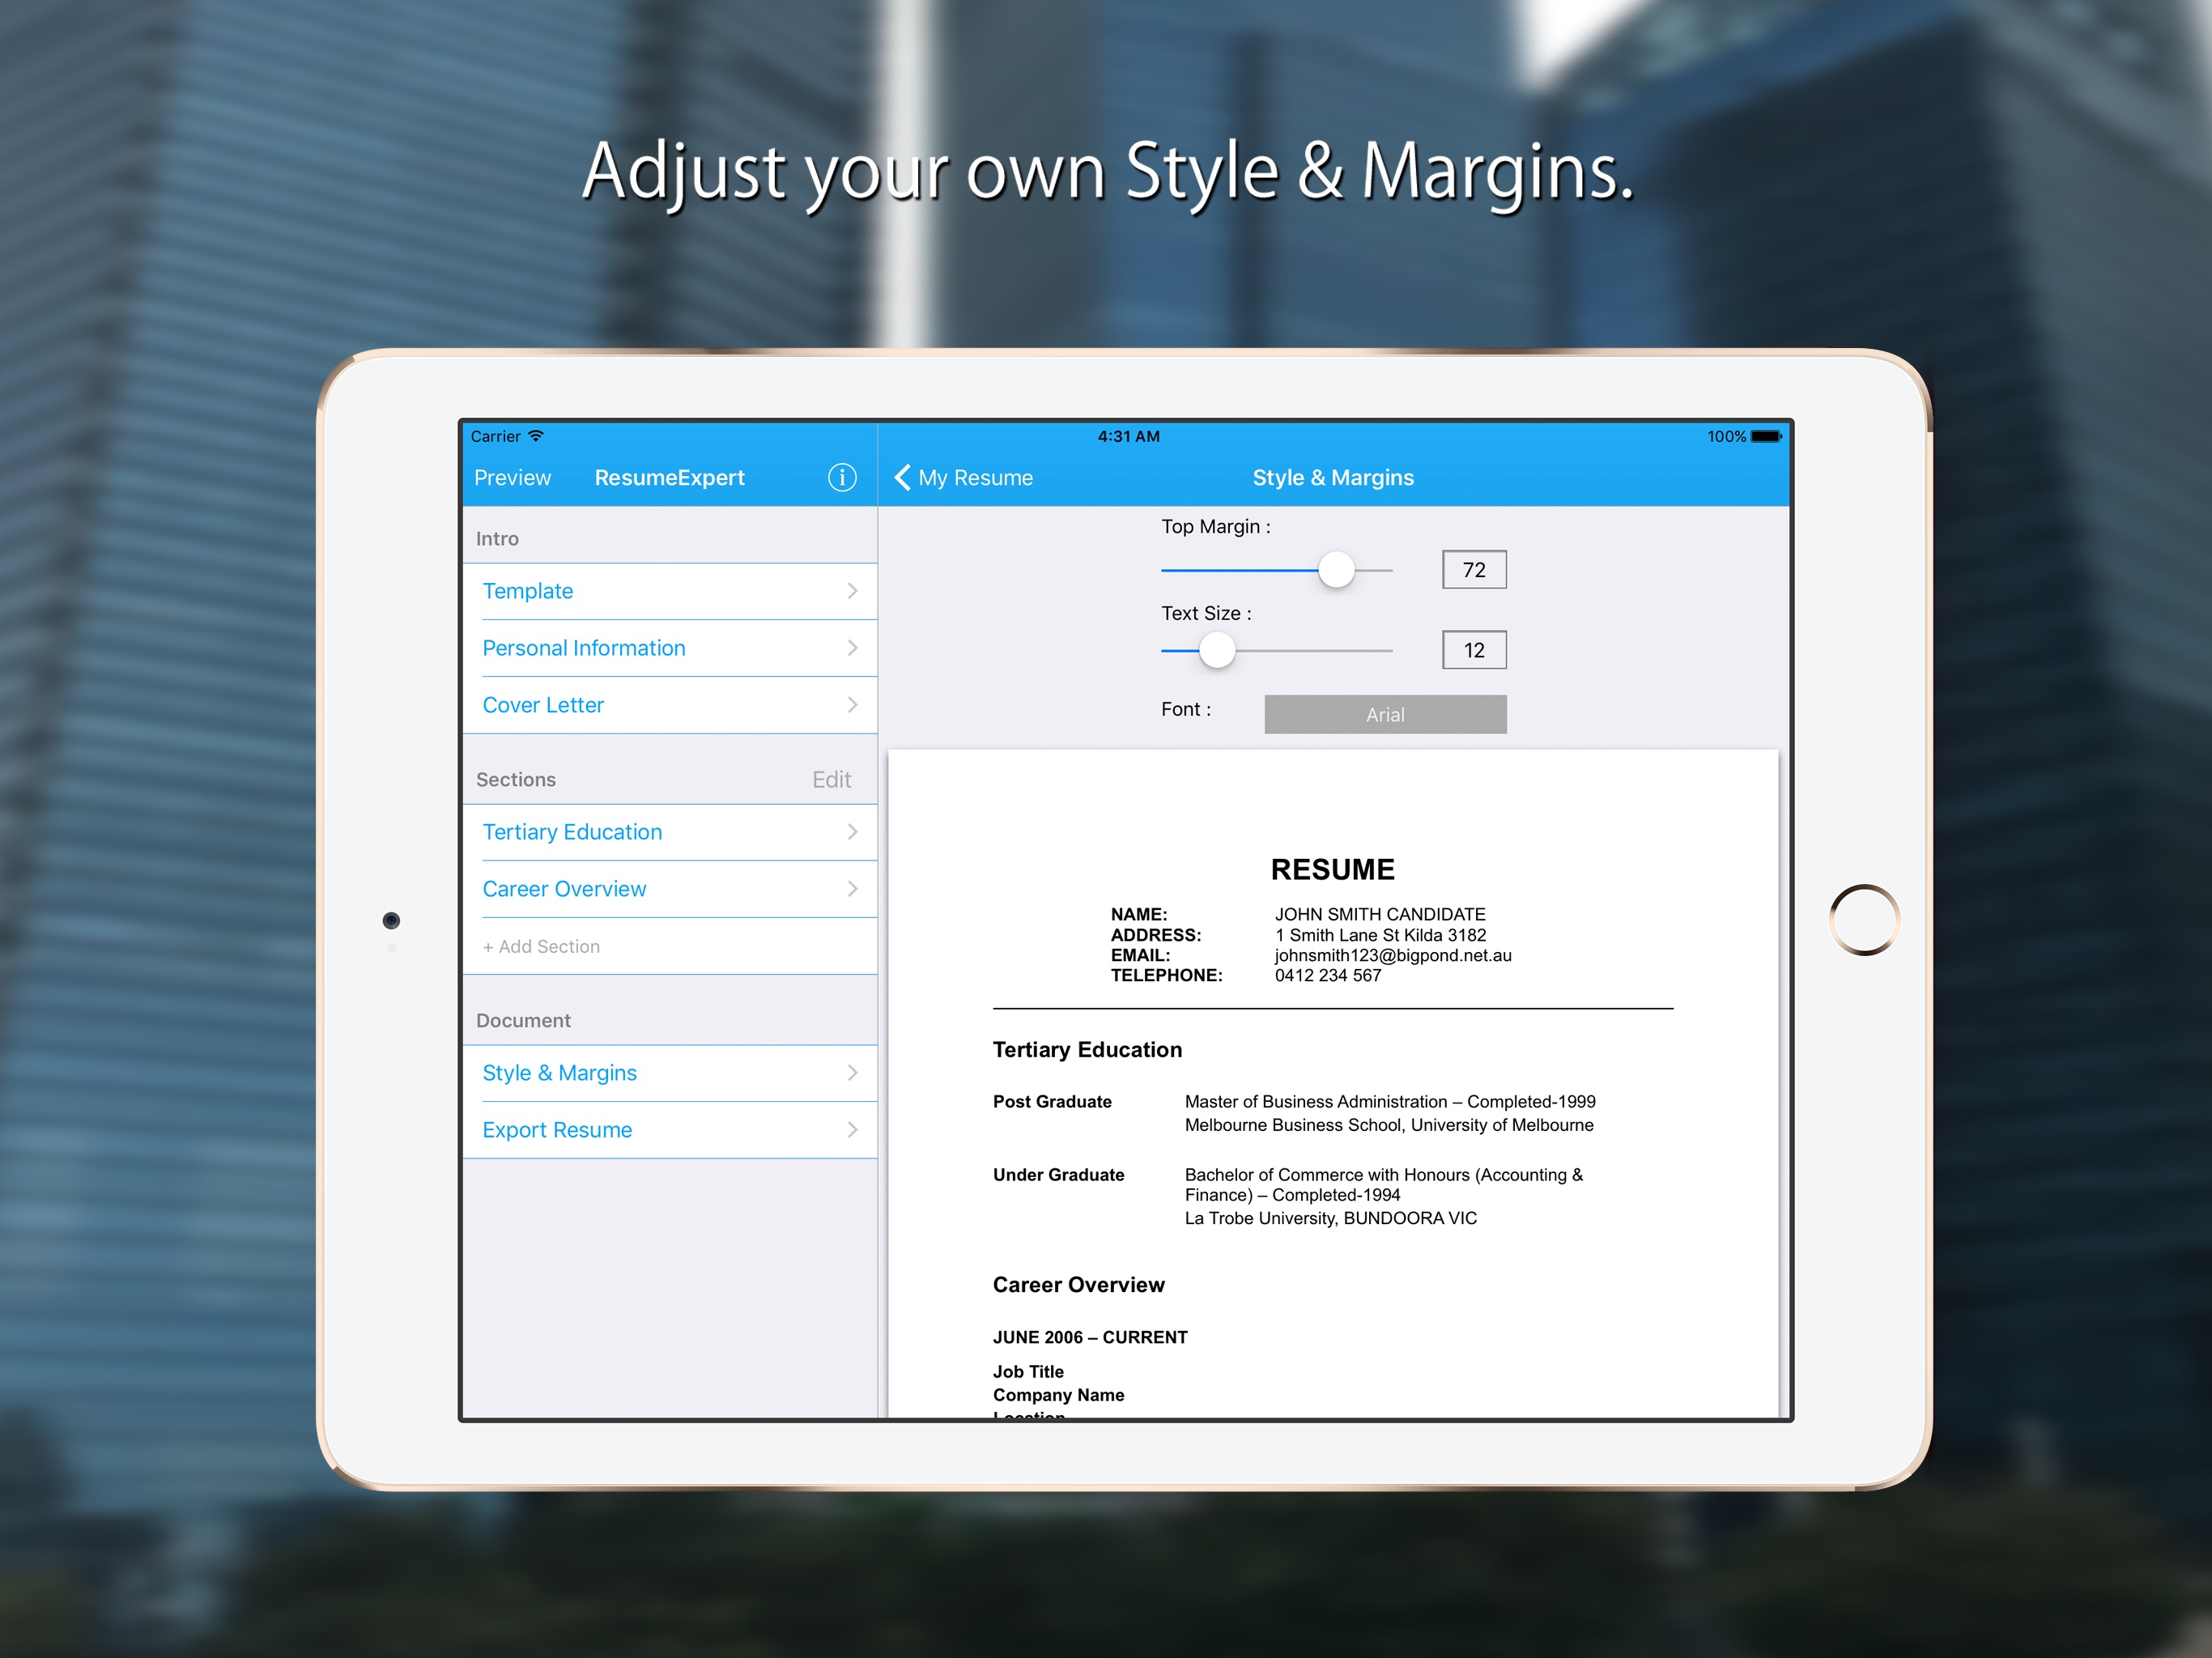Expand Personal Information row chevron
The image size is (2212, 1658).
852,648
